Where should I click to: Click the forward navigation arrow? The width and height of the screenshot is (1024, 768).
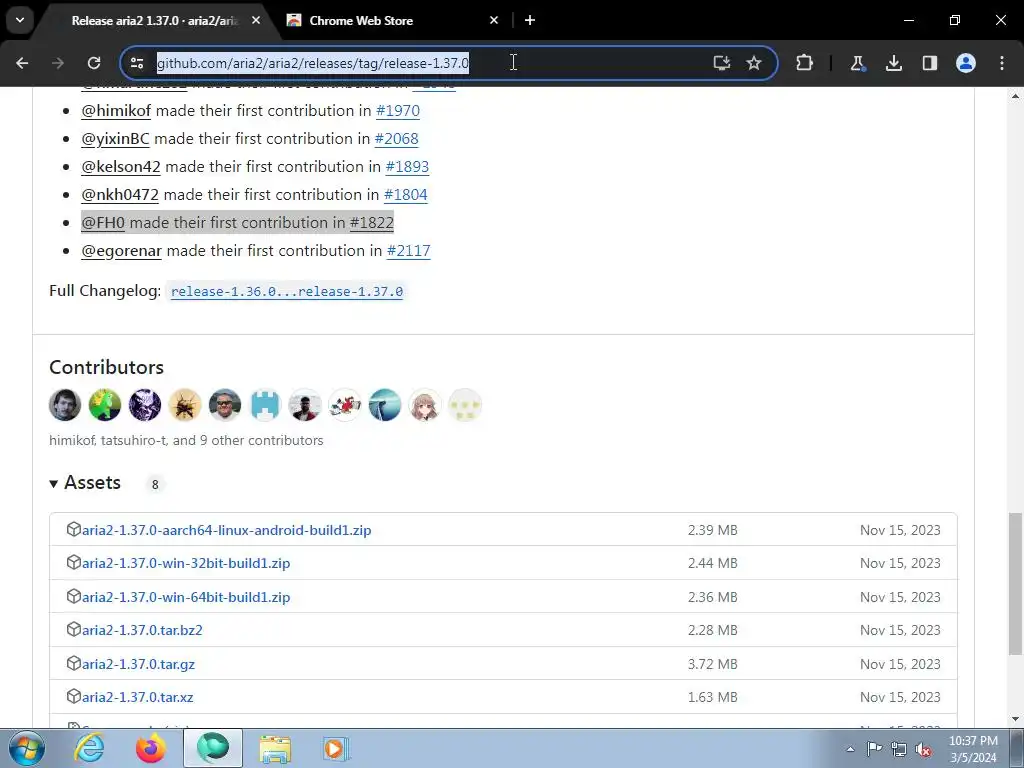58,63
